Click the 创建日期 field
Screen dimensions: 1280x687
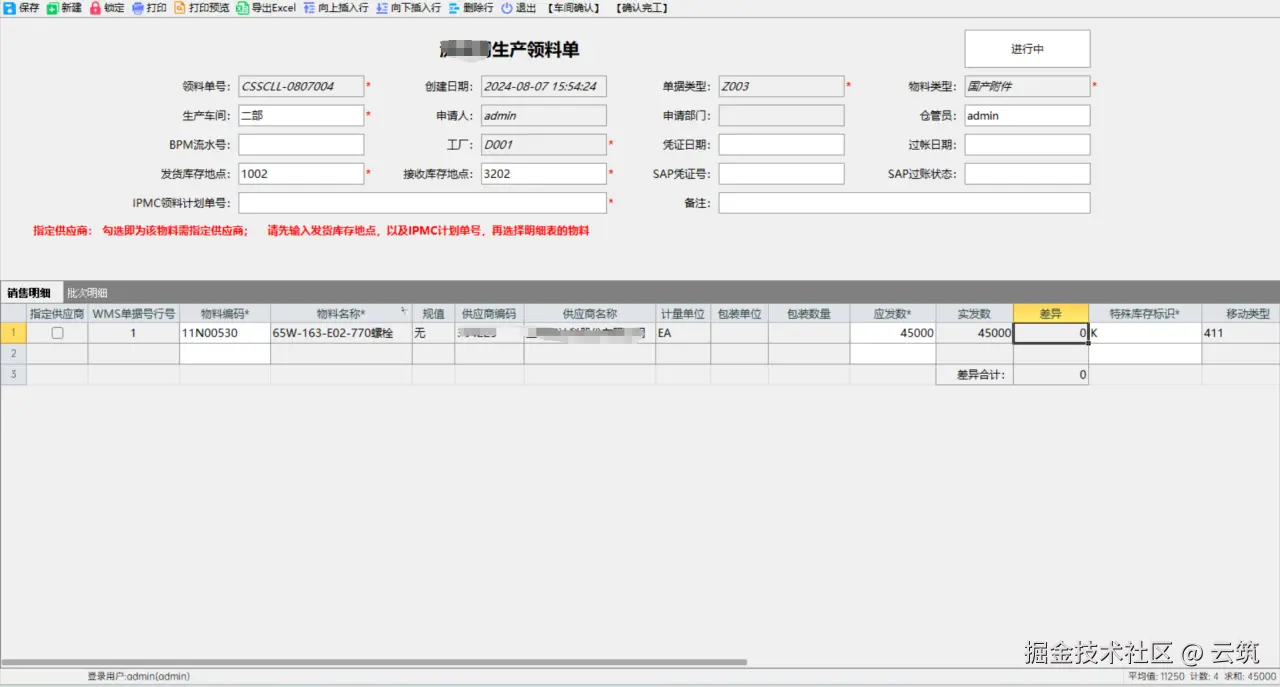[543, 86]
